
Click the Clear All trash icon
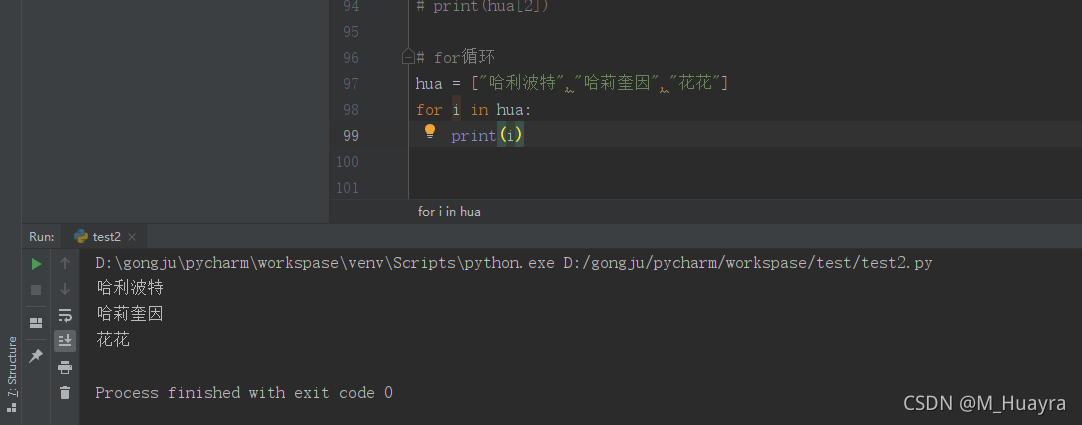(x=65, y=393)
